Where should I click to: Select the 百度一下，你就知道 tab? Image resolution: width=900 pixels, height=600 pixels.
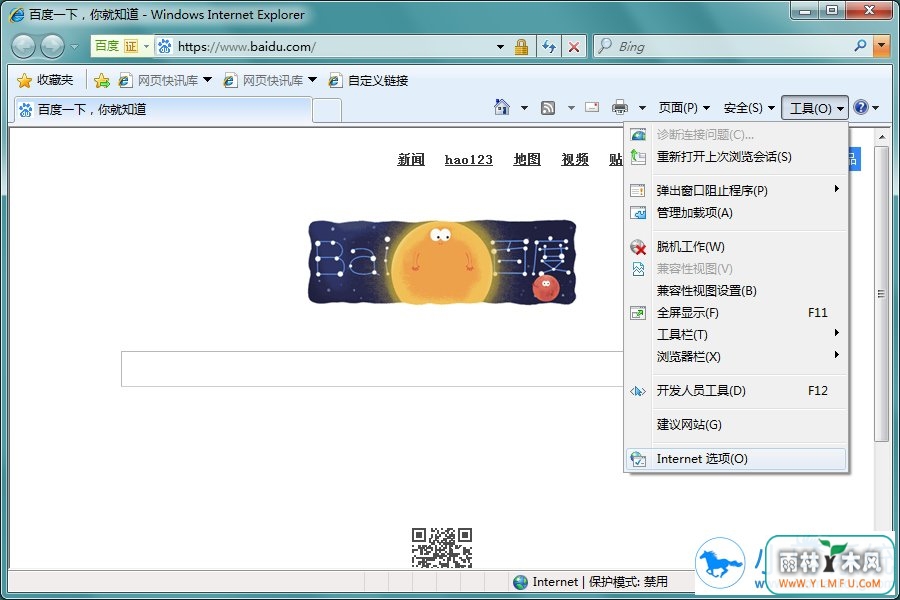pyautogui.click(x=163, y=110)
